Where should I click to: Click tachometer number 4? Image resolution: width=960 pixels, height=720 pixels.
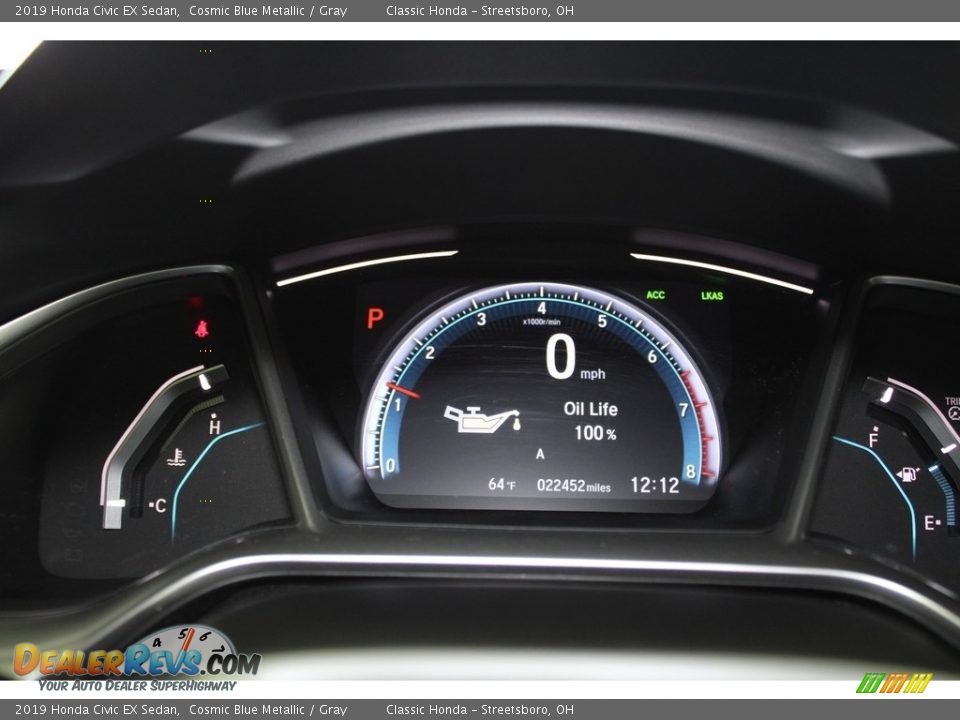tap(541, 308)
